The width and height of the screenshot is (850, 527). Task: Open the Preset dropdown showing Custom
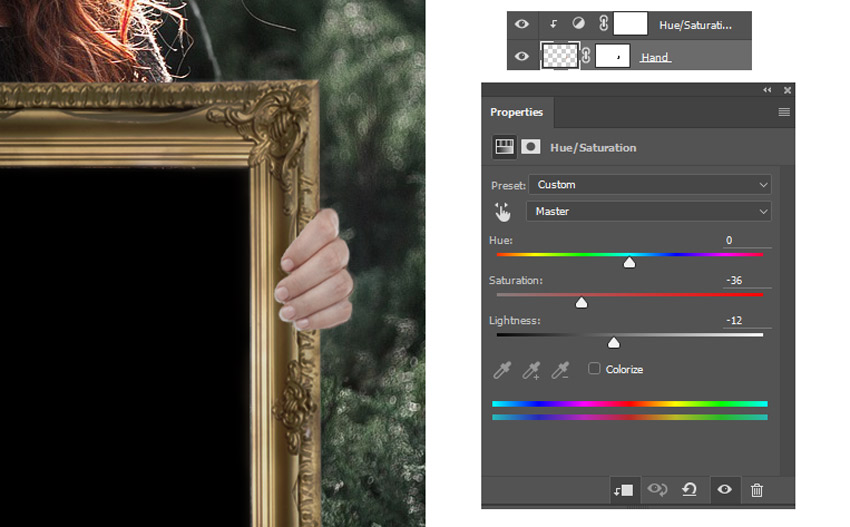(648, 185)
